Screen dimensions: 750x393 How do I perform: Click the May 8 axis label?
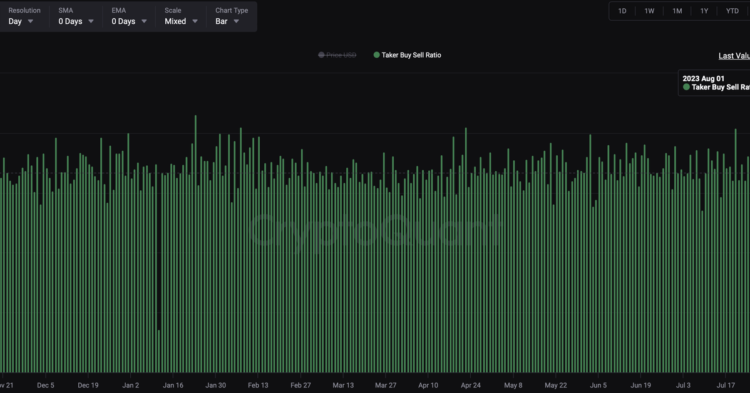[x=513, y=385]
